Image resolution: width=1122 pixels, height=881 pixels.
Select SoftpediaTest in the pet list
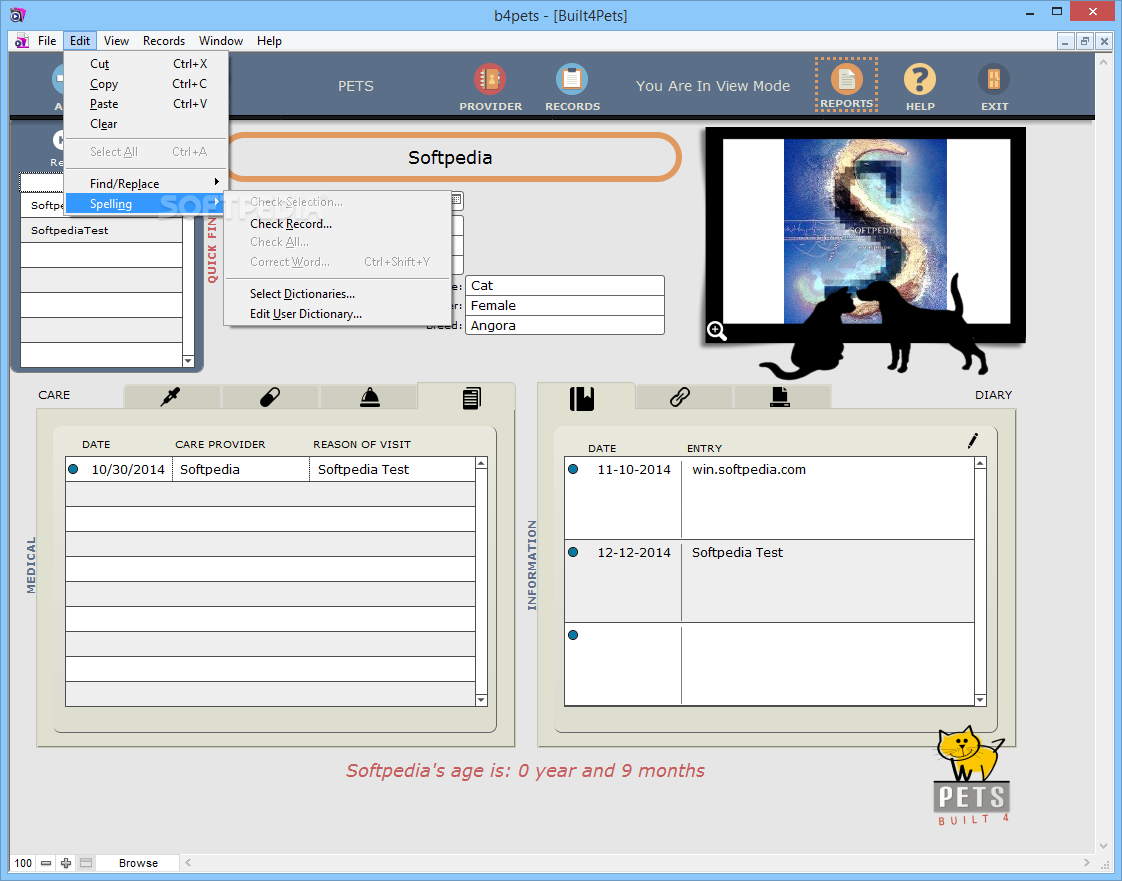pyautogui.click(x=102, y=230)
